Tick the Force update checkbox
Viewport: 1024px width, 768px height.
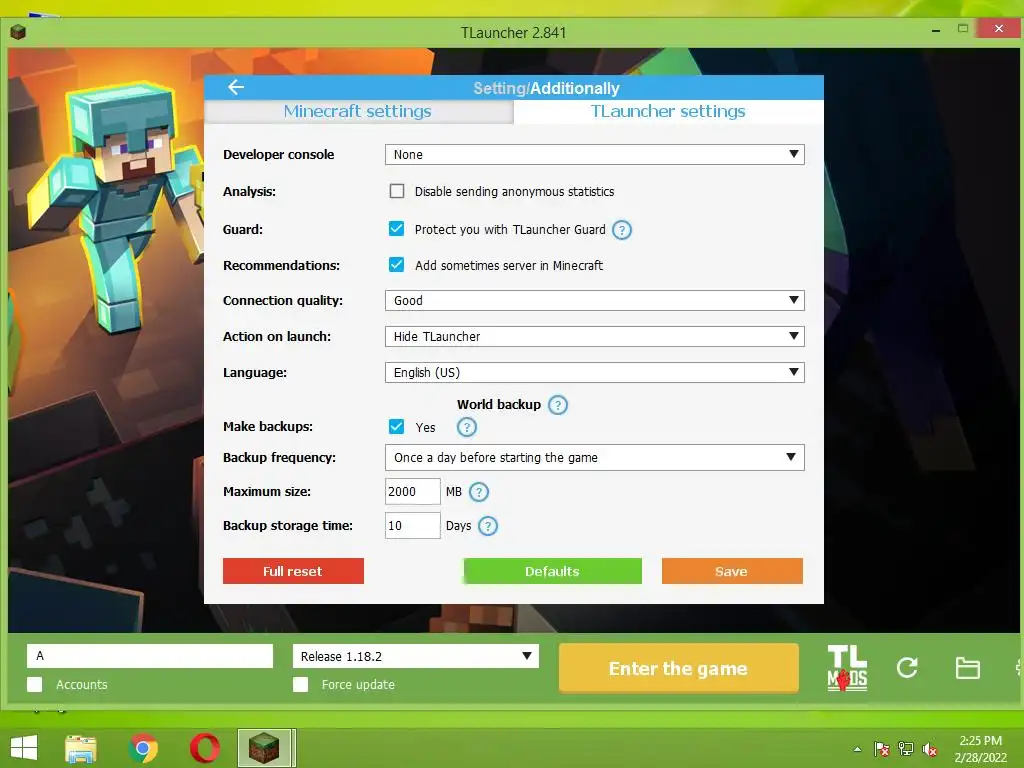click(300, 684)
